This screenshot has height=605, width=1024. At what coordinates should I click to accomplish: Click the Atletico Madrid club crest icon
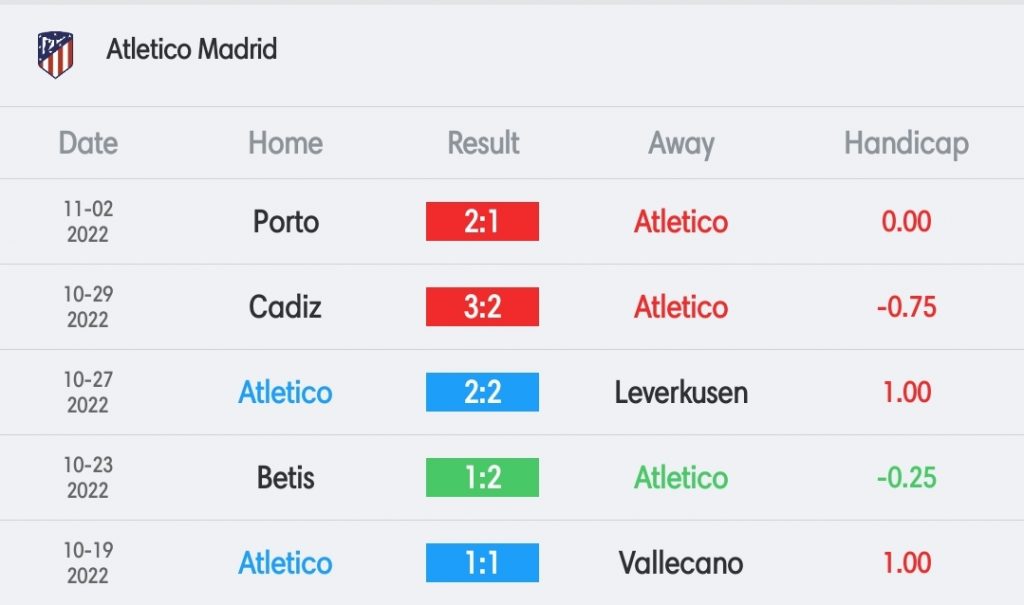tap(56, 54)
